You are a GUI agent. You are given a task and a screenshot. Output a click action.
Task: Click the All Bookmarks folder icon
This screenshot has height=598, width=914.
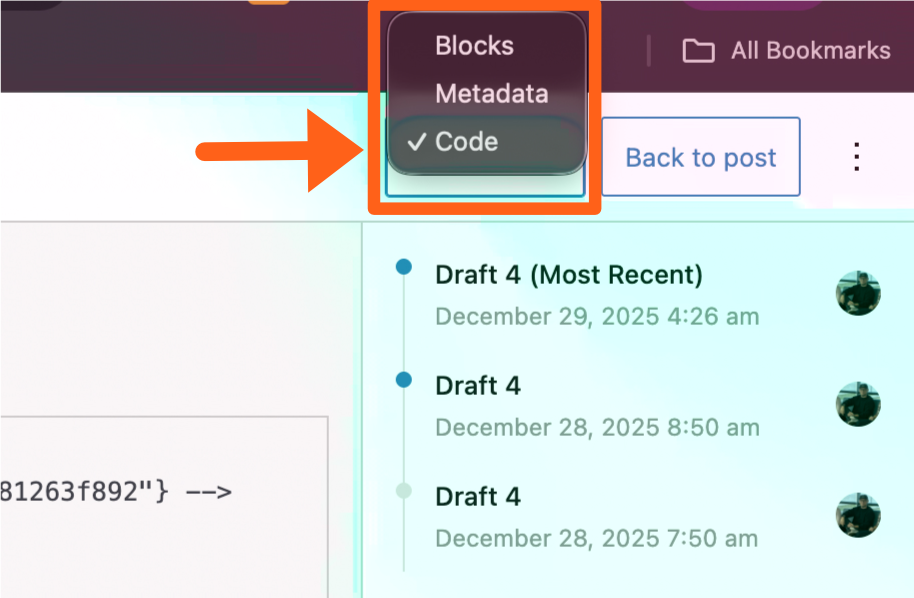(x=698, y=51)
